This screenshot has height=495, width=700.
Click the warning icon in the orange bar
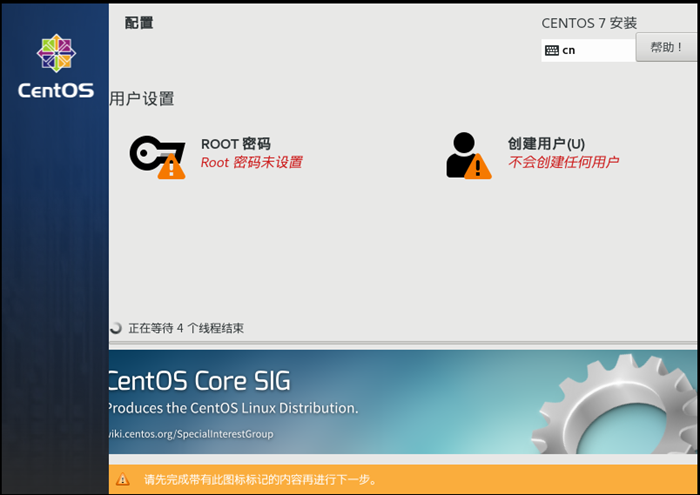click(x=123, y=480)
